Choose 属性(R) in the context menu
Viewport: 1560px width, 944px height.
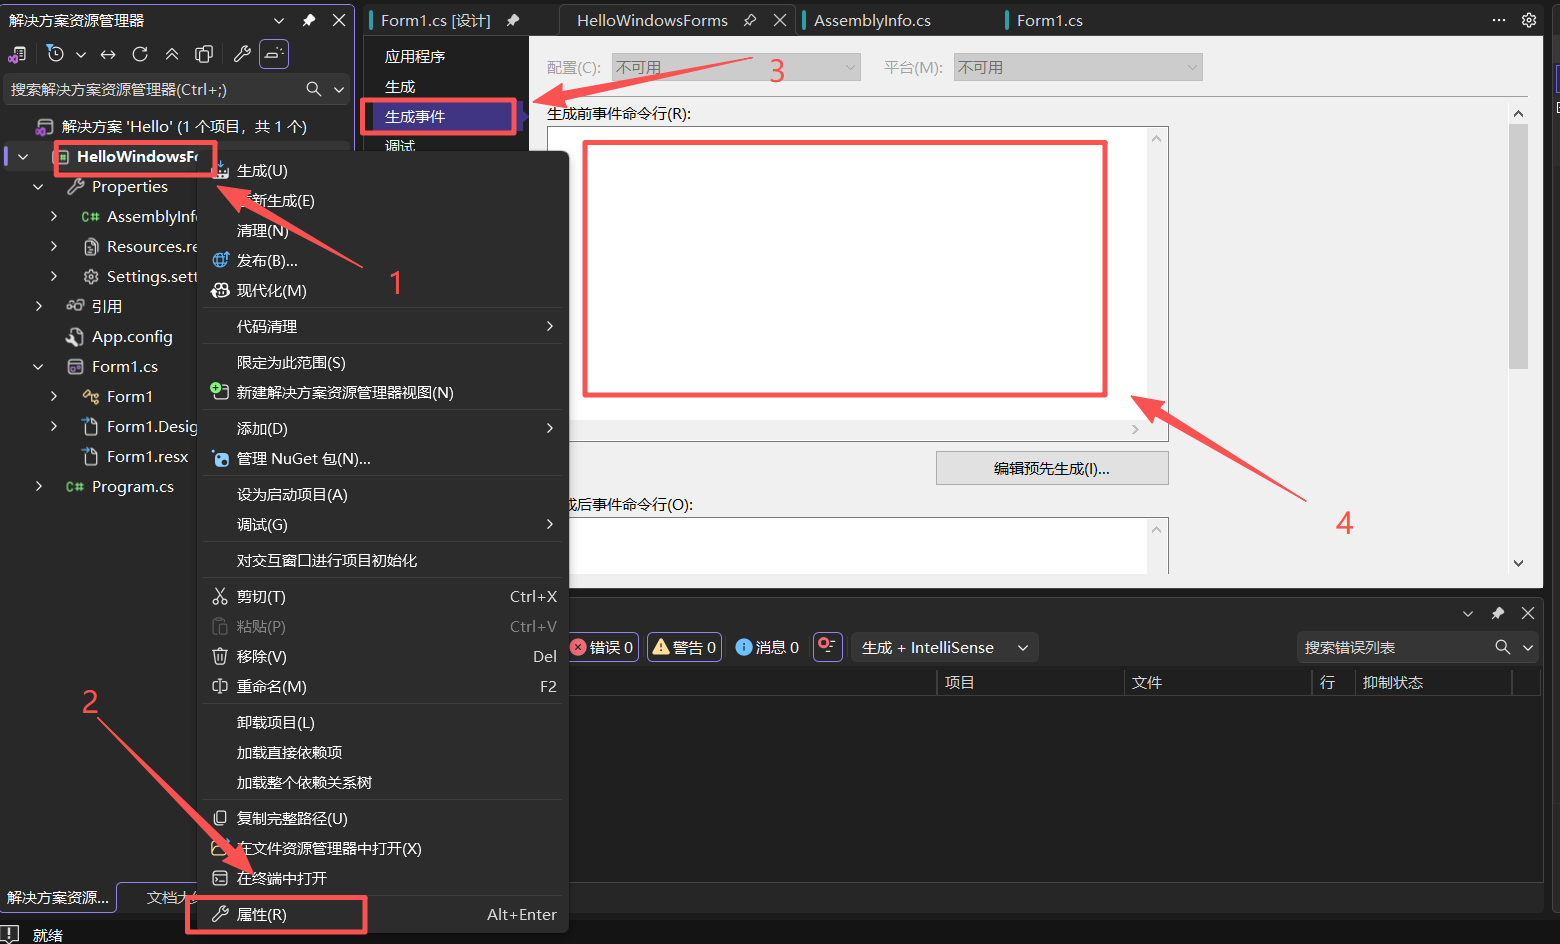click(x=384, y=915)
